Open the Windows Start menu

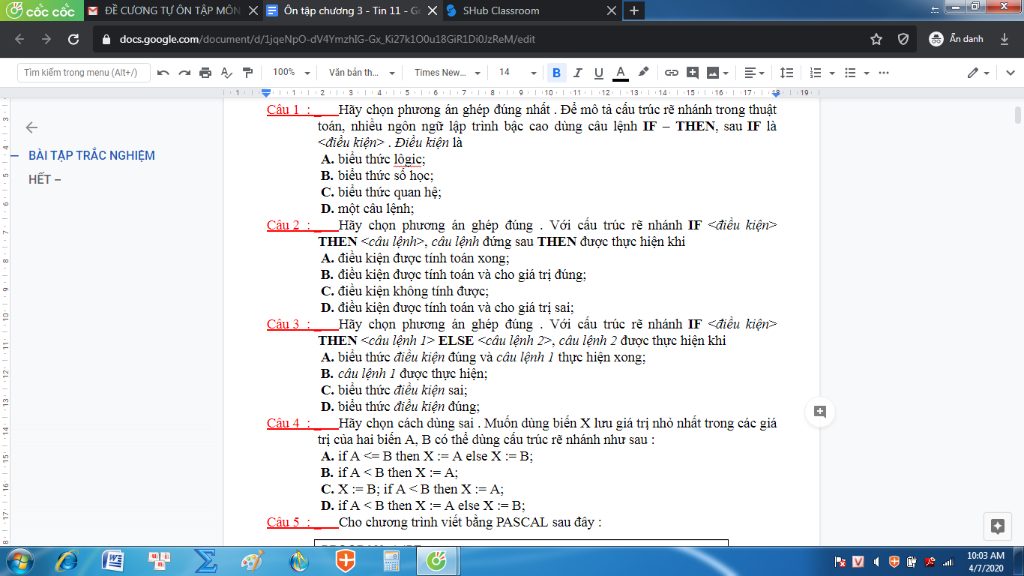pyautogui.click(x=20, y=561)
